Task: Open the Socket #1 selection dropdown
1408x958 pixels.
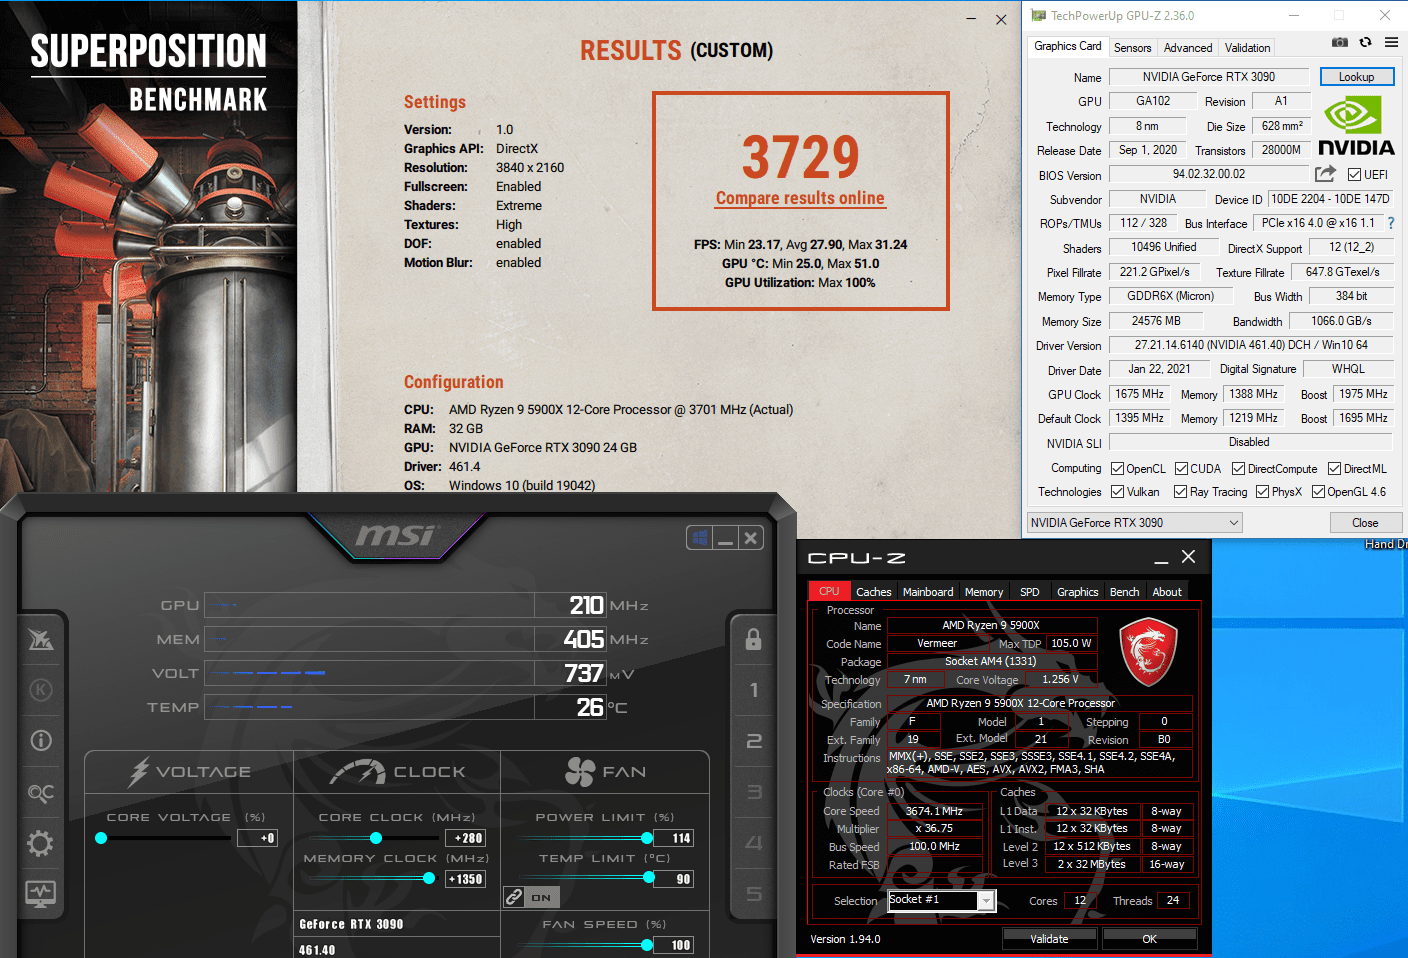Action: [x=941, y=900]
